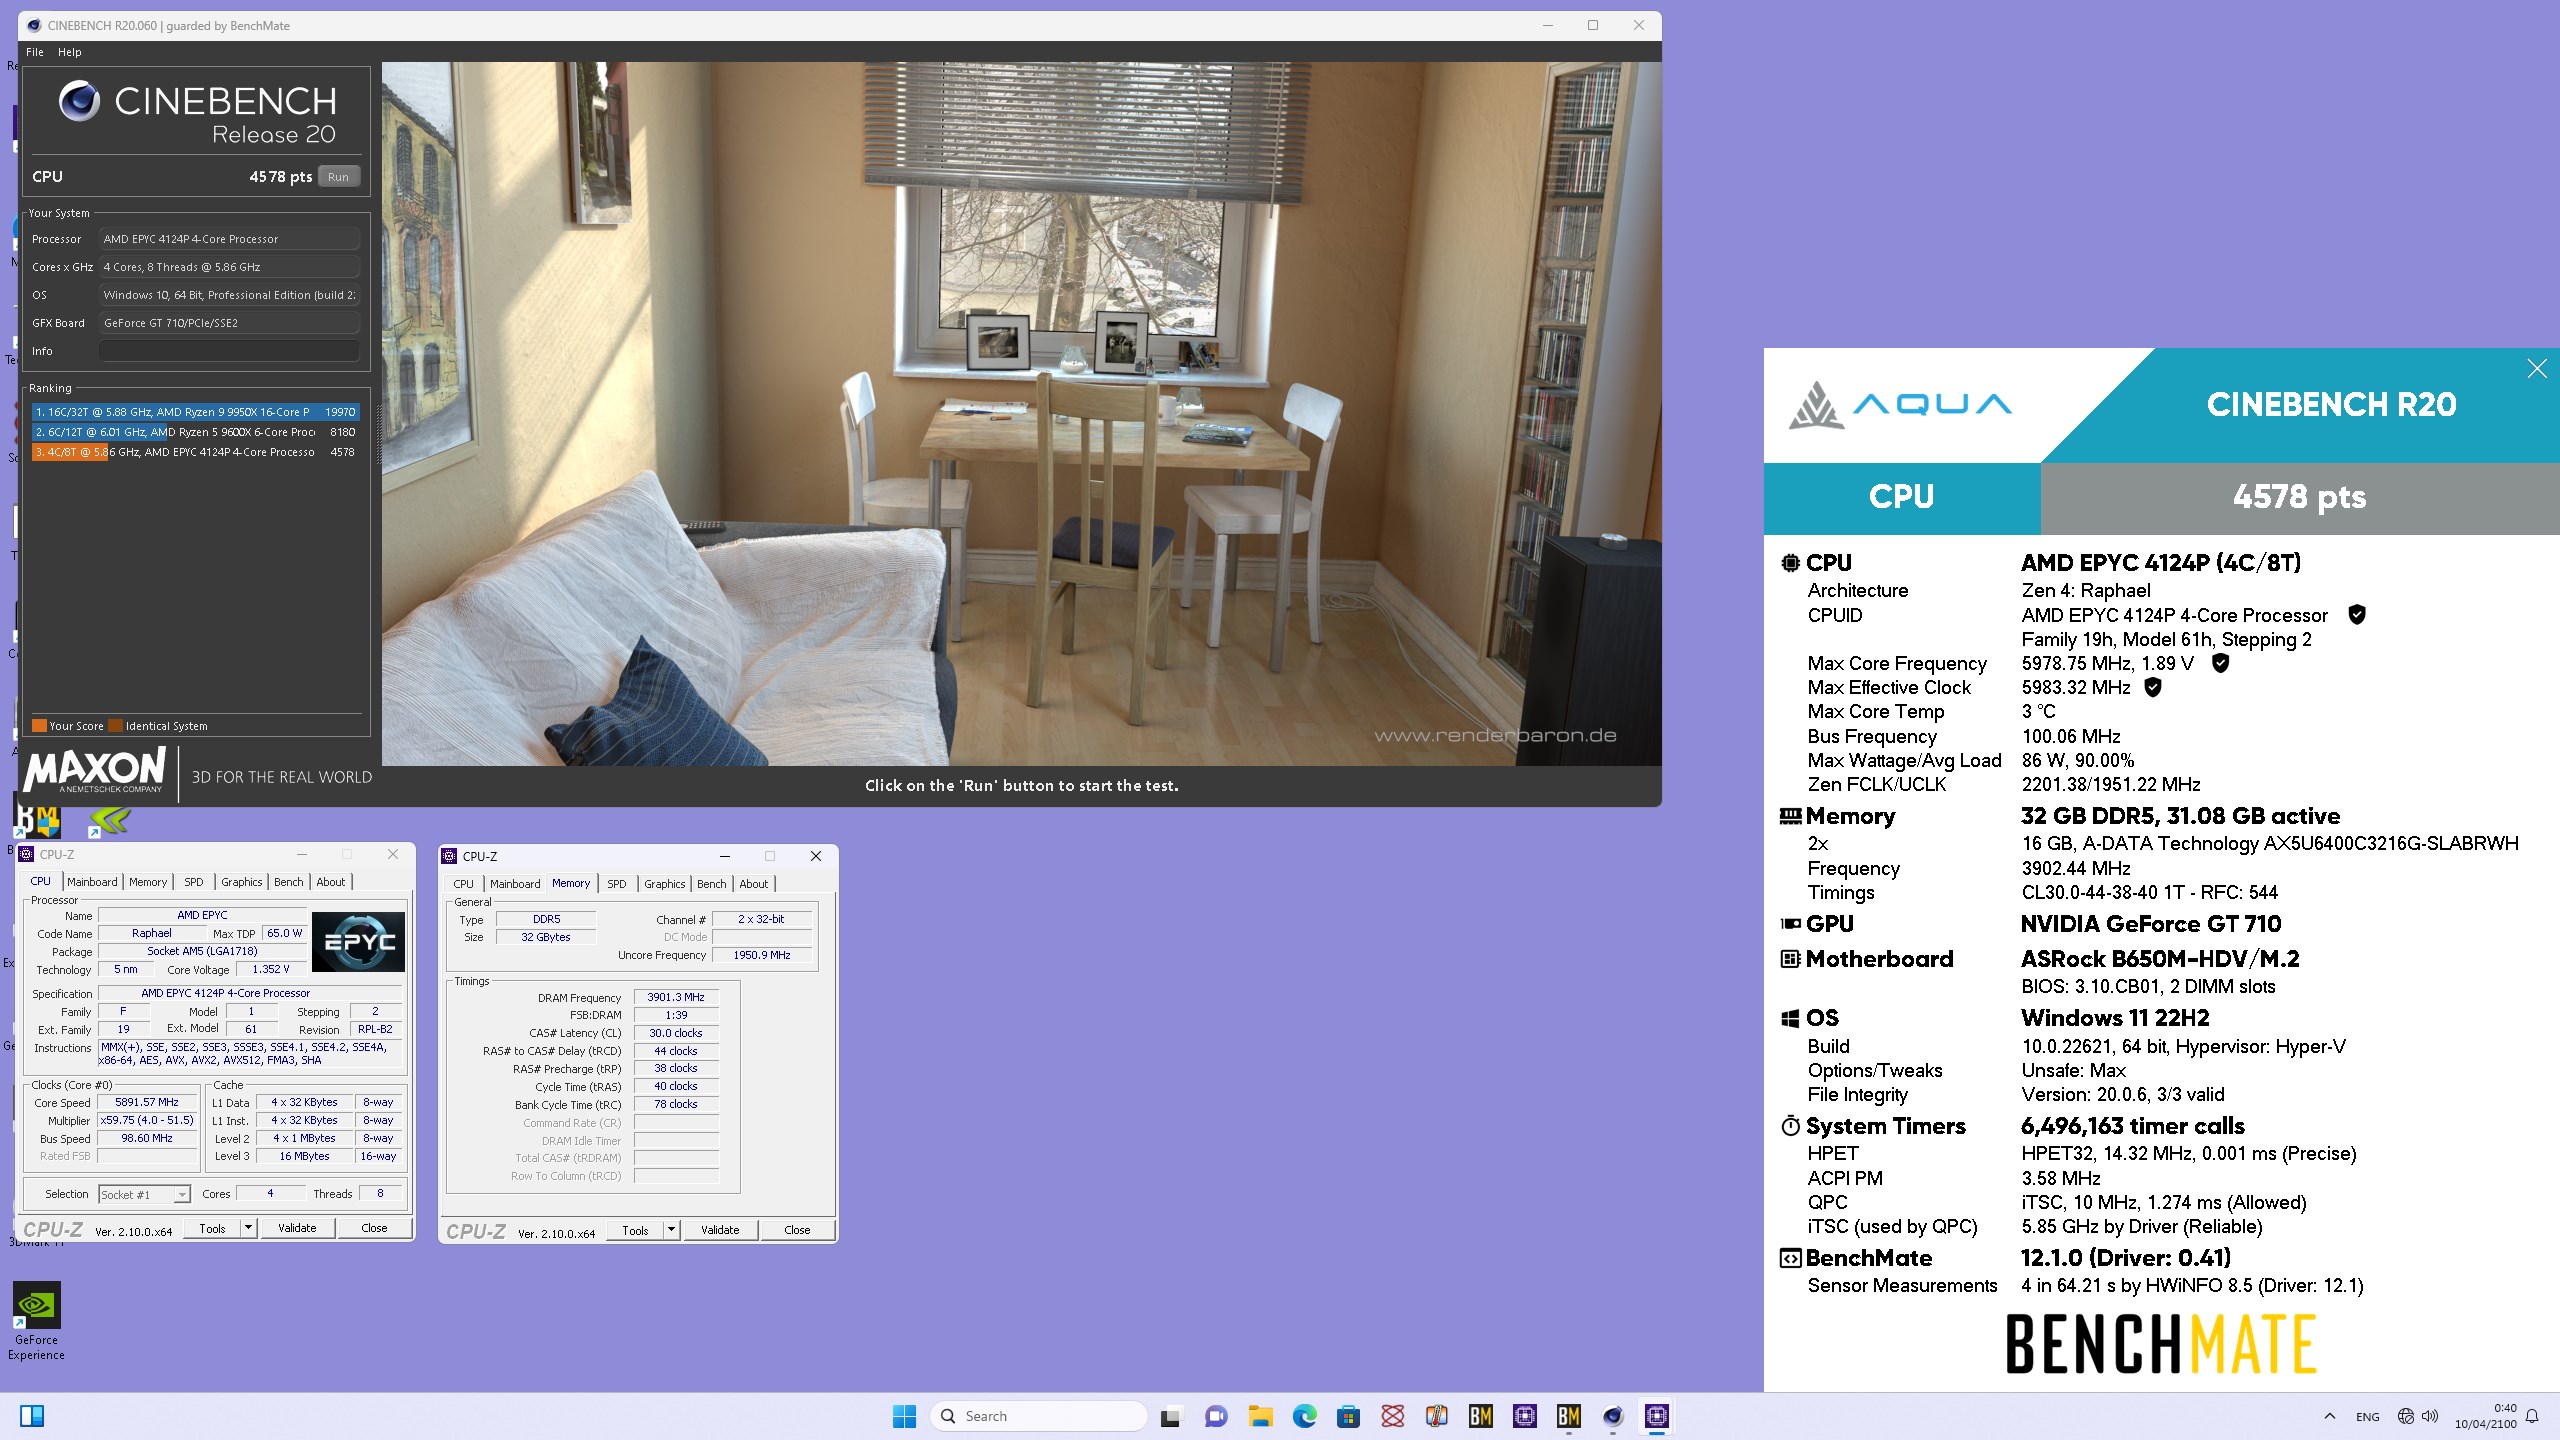Click Close button in CPU-Z Memory window
Image resolution: width=2560 pixels, height=1440 pixels.
pyautogui.click(x=797, y=1230)
